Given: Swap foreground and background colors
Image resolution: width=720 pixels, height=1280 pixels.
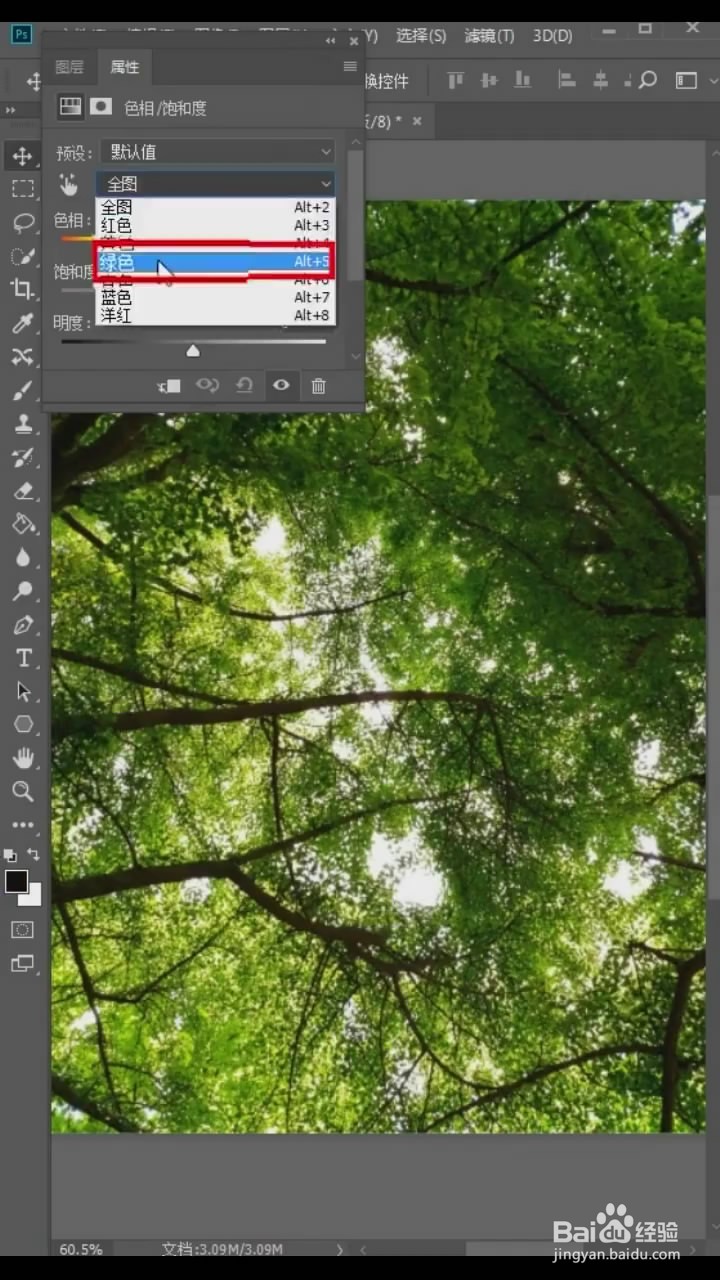Looking at the screenshot, I should (x=33, y=855).
